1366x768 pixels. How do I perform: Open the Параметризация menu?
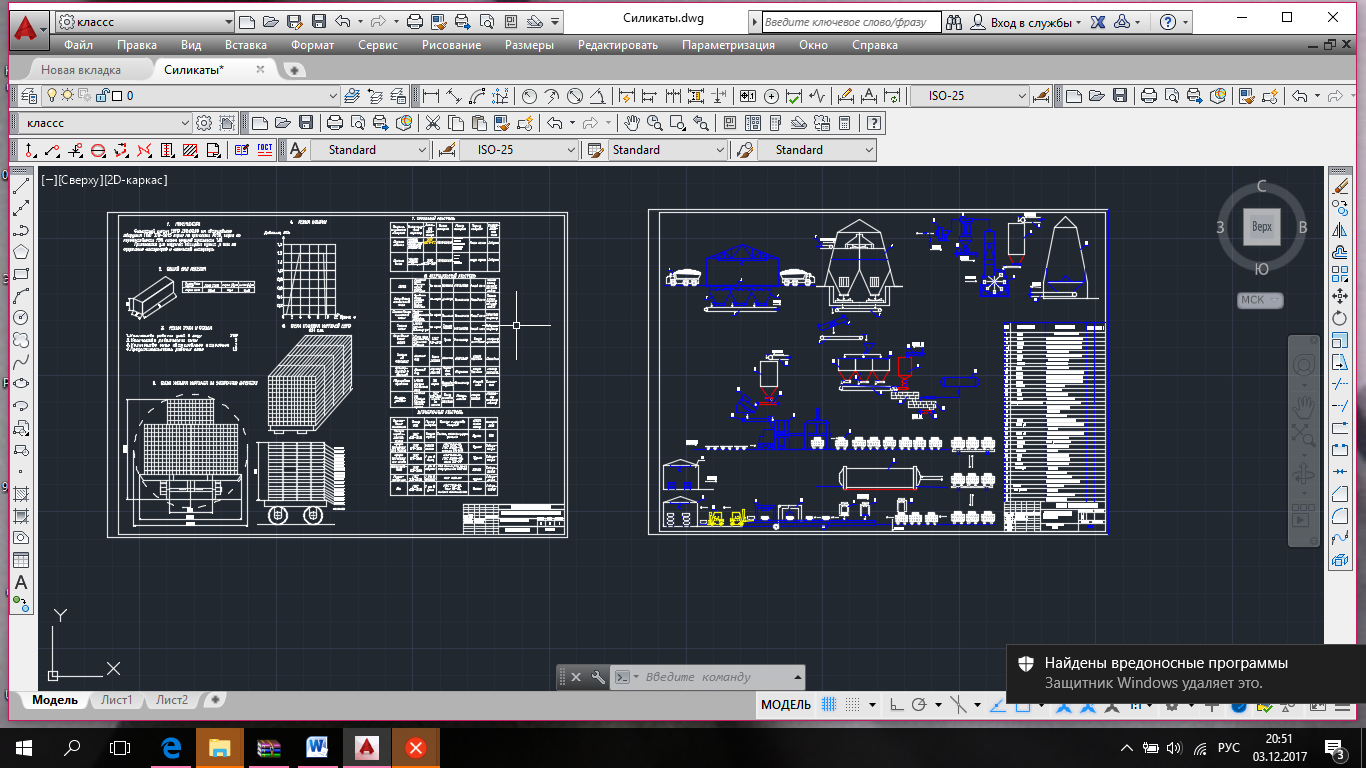coord(728,45)
